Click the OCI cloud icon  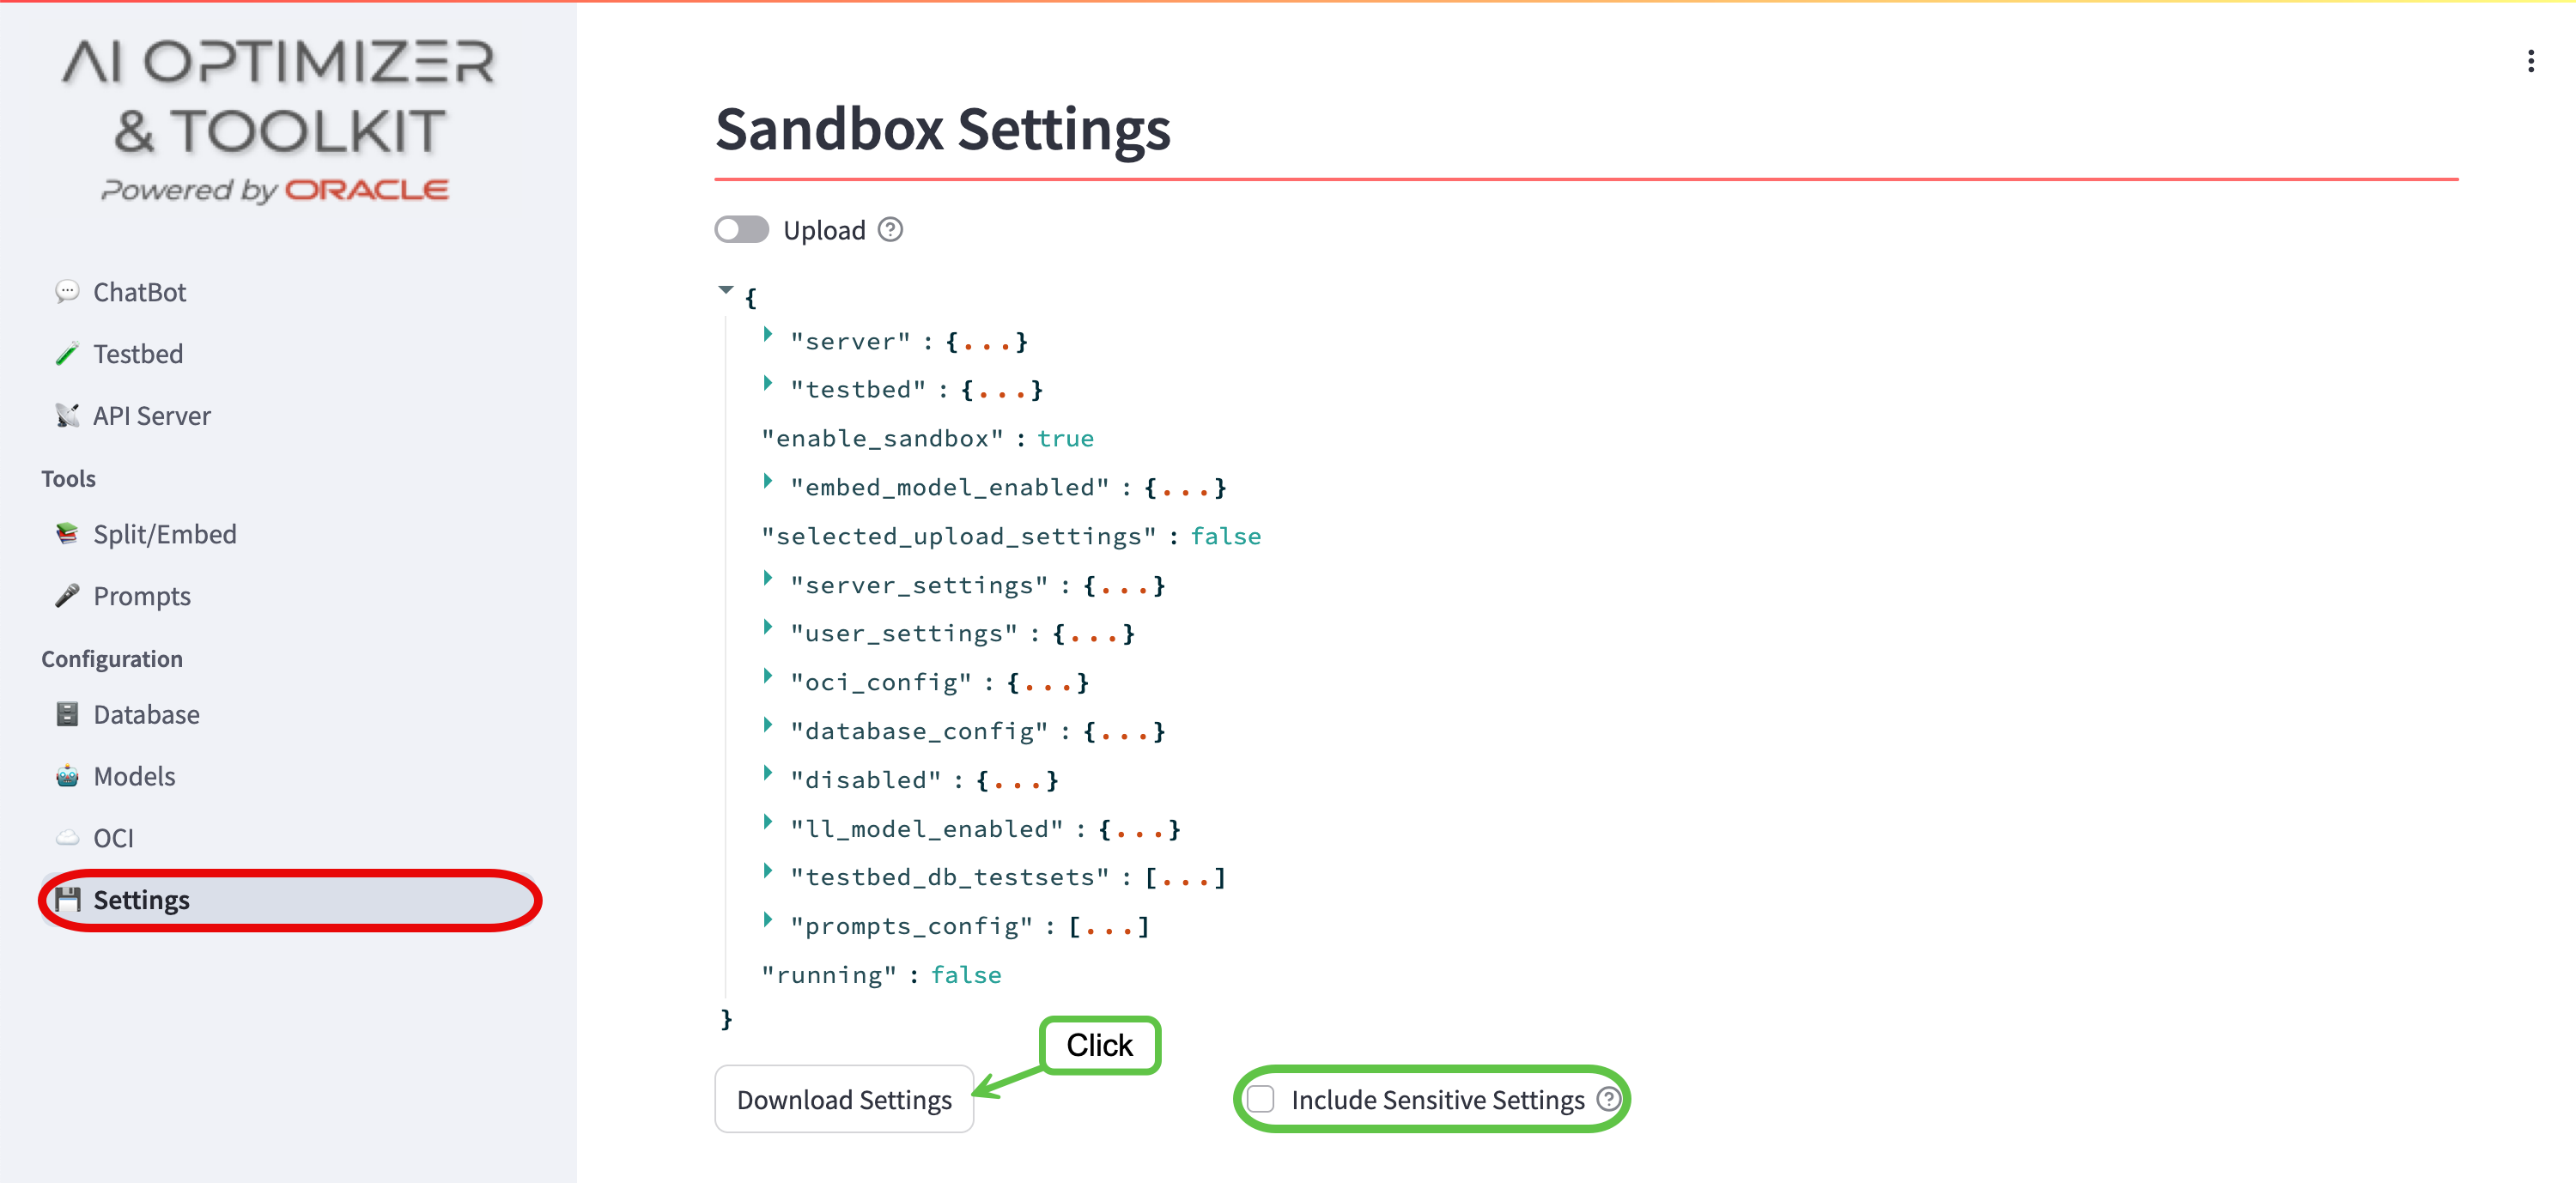pos(67,838)
